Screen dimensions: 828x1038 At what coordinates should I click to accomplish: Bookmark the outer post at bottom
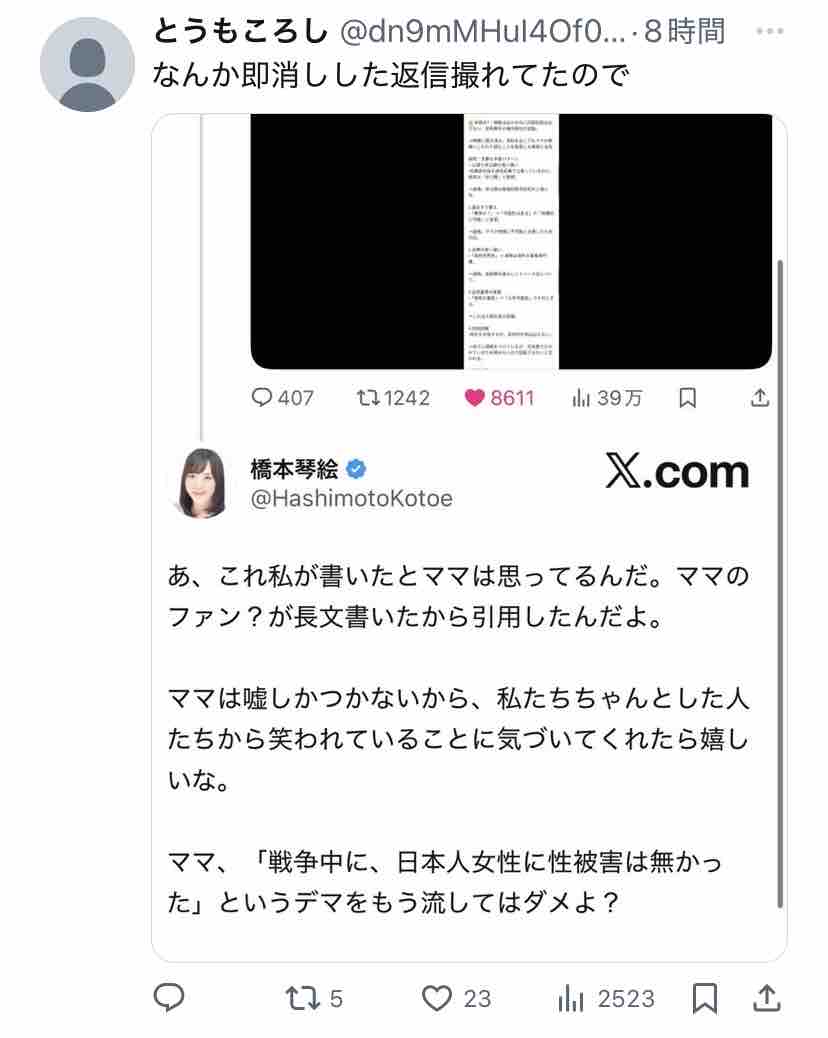pos(705,998)
